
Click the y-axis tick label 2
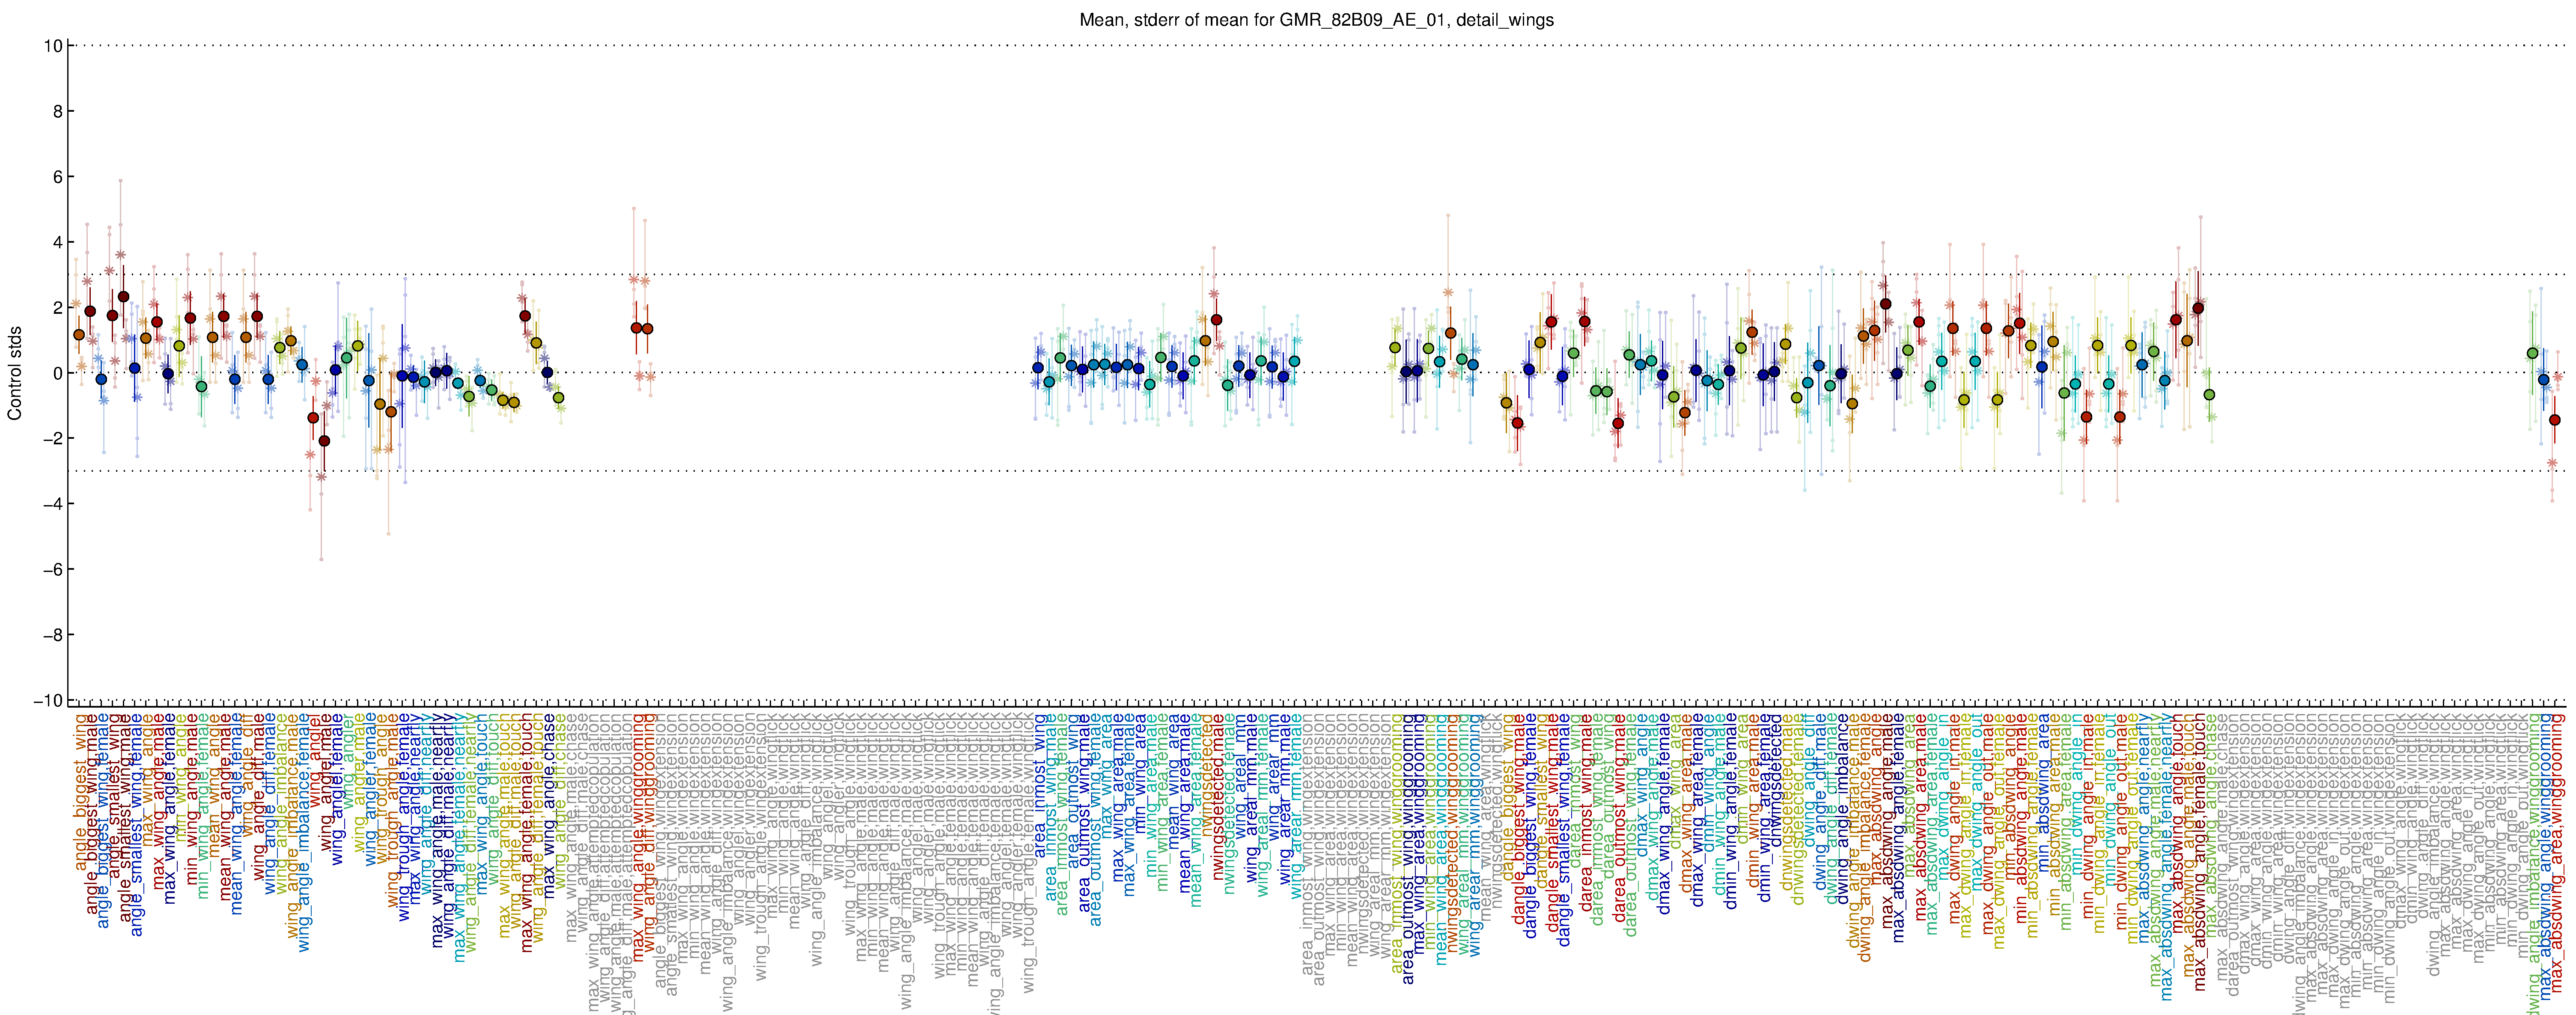58,308
